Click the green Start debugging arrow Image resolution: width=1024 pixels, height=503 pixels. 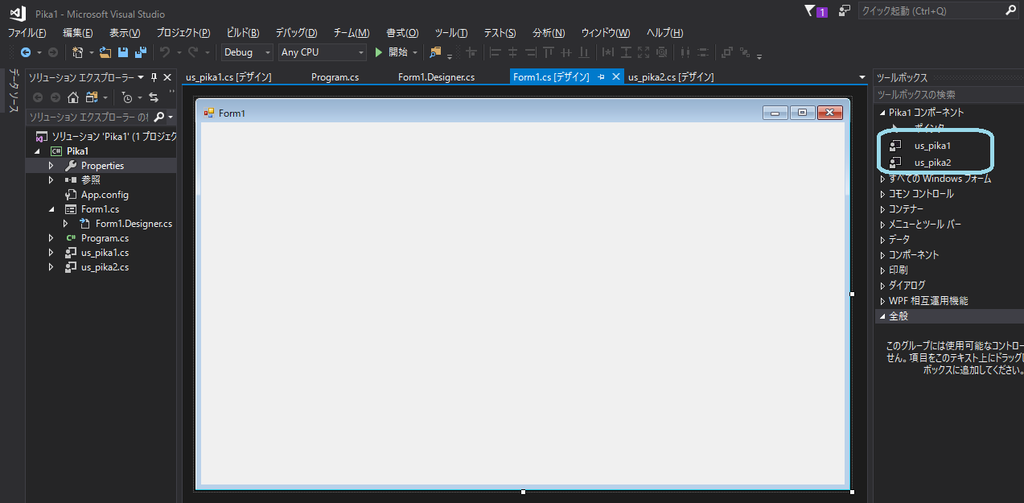378,52
